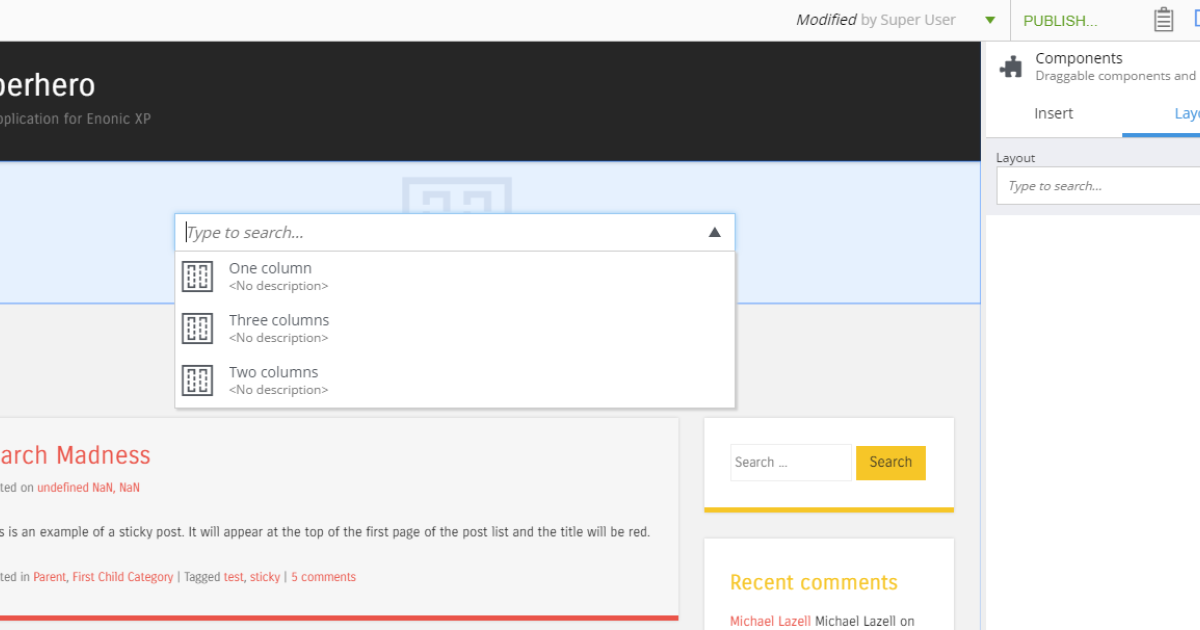Click the One column layout icon
1200x630 pixels.
(x=197, y=276)
